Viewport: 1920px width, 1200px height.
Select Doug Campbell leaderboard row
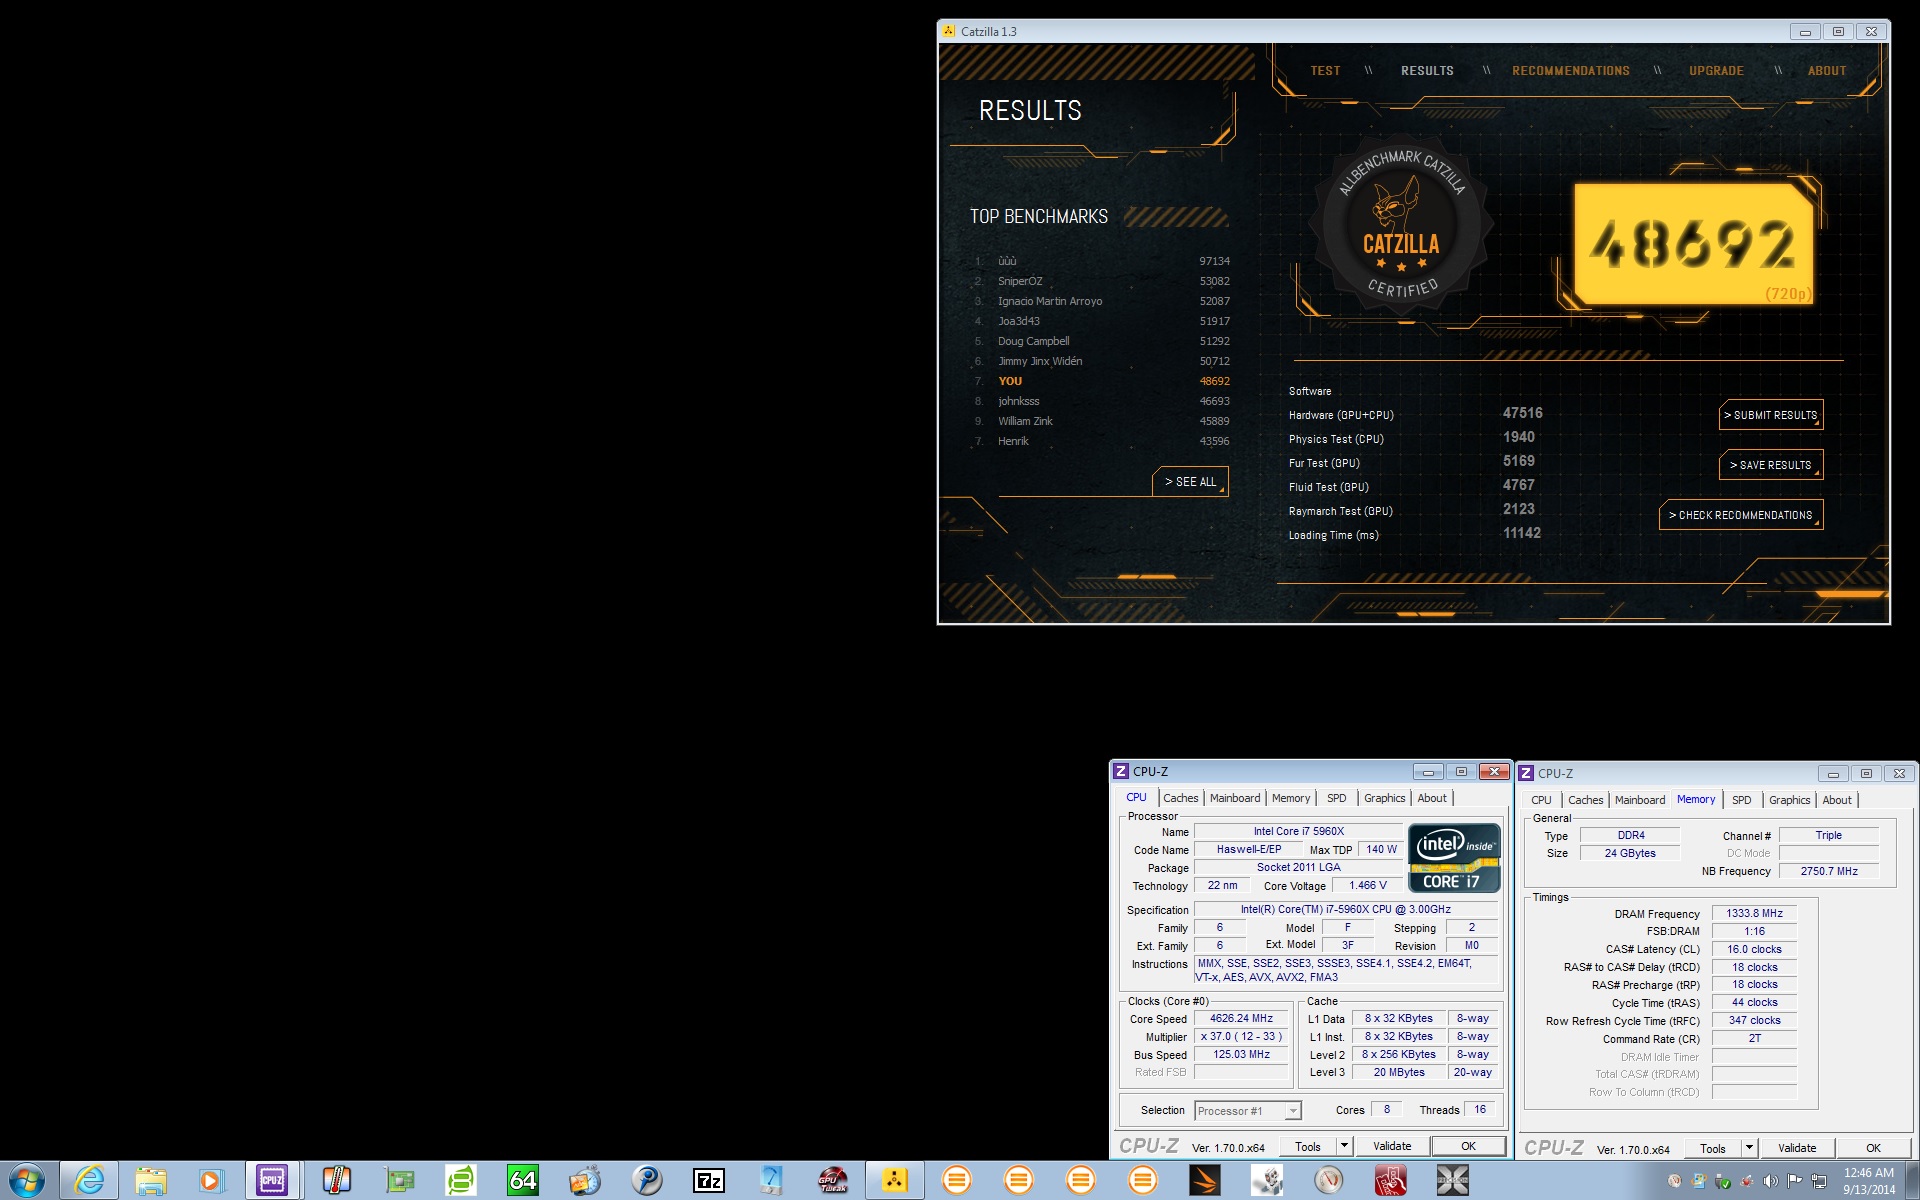point(1102,341)
